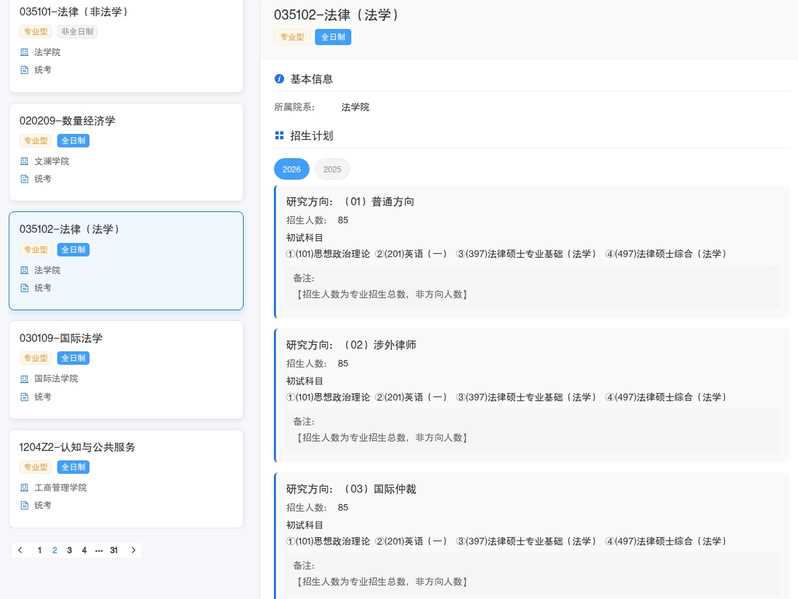Expand pagination ellipsis for more pages
Viewport: 798px width, 599px height.
tap(98, 550)
